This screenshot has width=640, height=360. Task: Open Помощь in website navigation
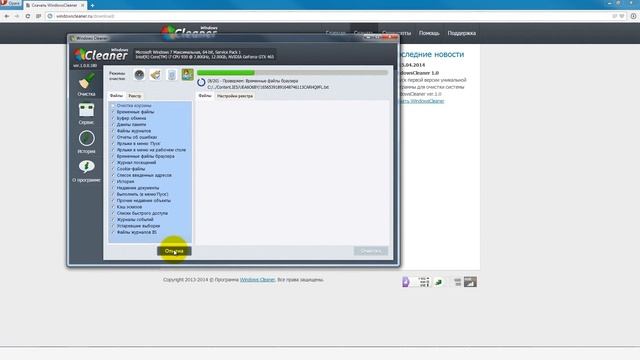coord(429,33)
